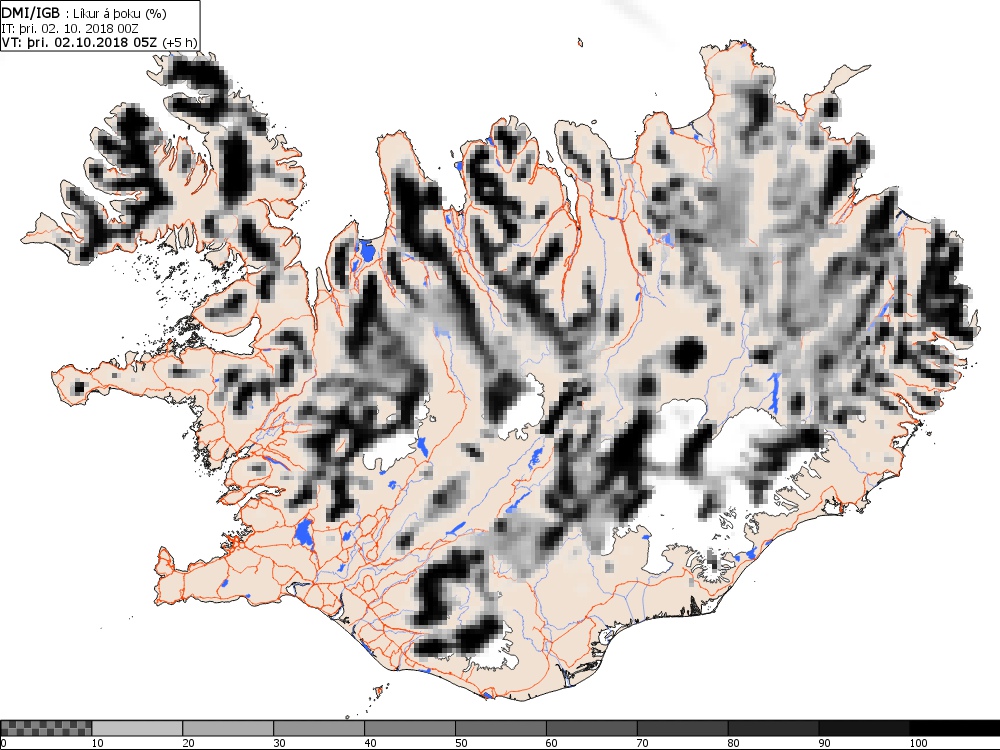Viewport: 1000px width, 750px height.
Task: Click the 10–20% light gray legend swatch
Action: [x=137, y=728]
